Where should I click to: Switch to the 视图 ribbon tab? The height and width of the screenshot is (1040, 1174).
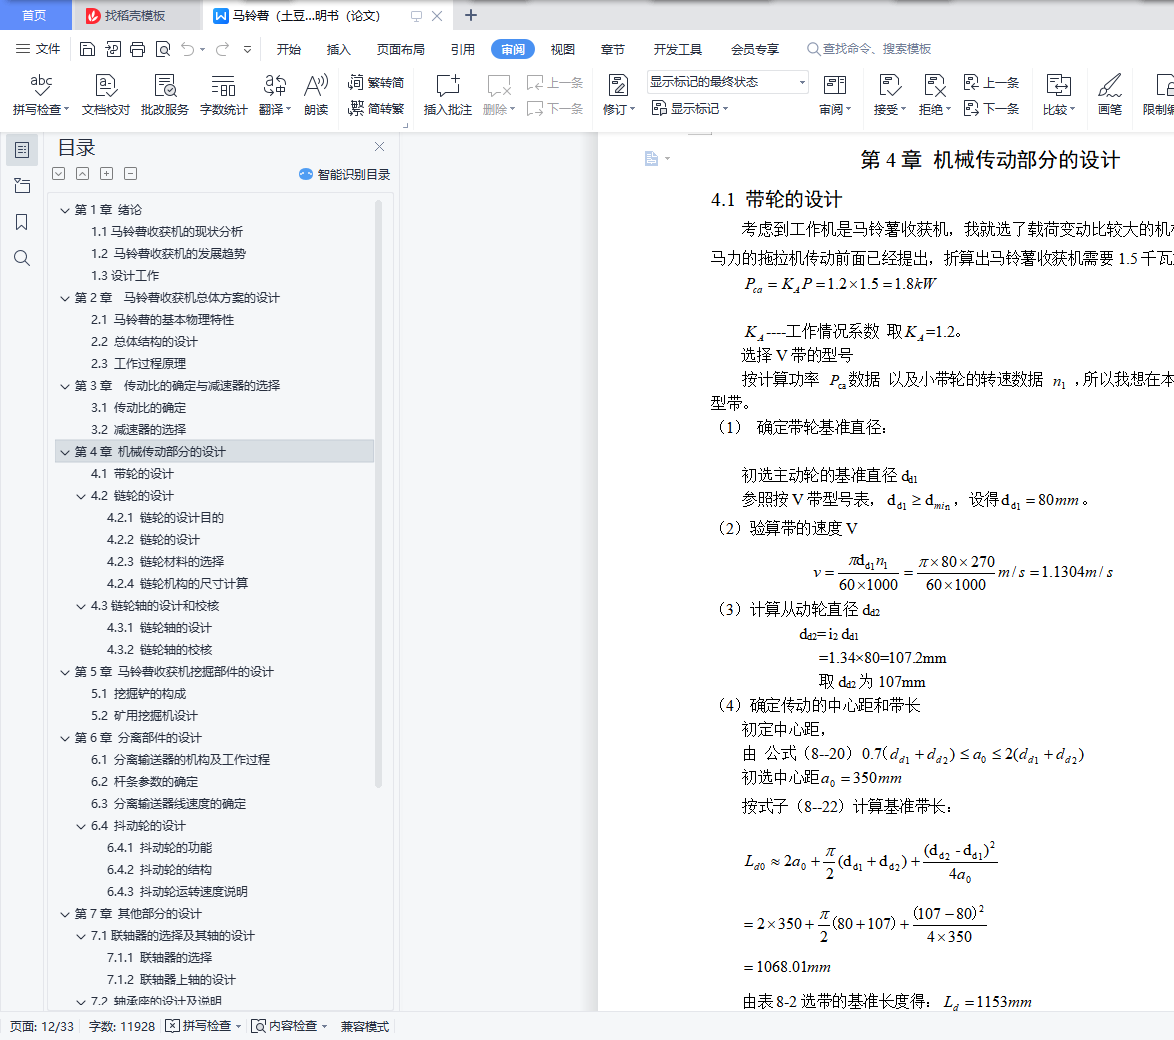click(x=563, y=49)
